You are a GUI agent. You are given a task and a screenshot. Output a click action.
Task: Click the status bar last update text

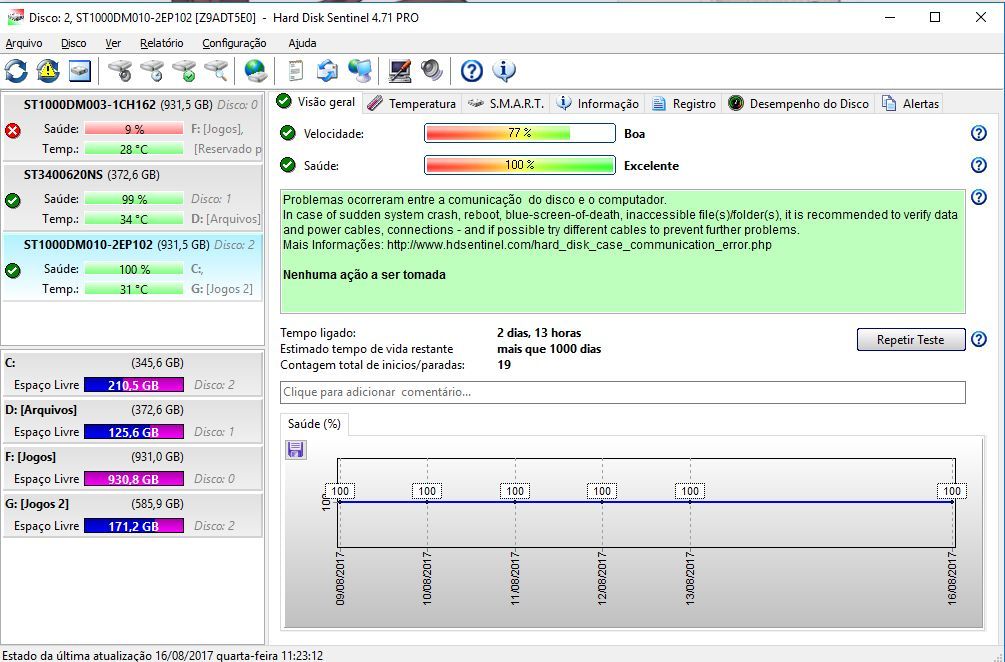coord(162,656)
